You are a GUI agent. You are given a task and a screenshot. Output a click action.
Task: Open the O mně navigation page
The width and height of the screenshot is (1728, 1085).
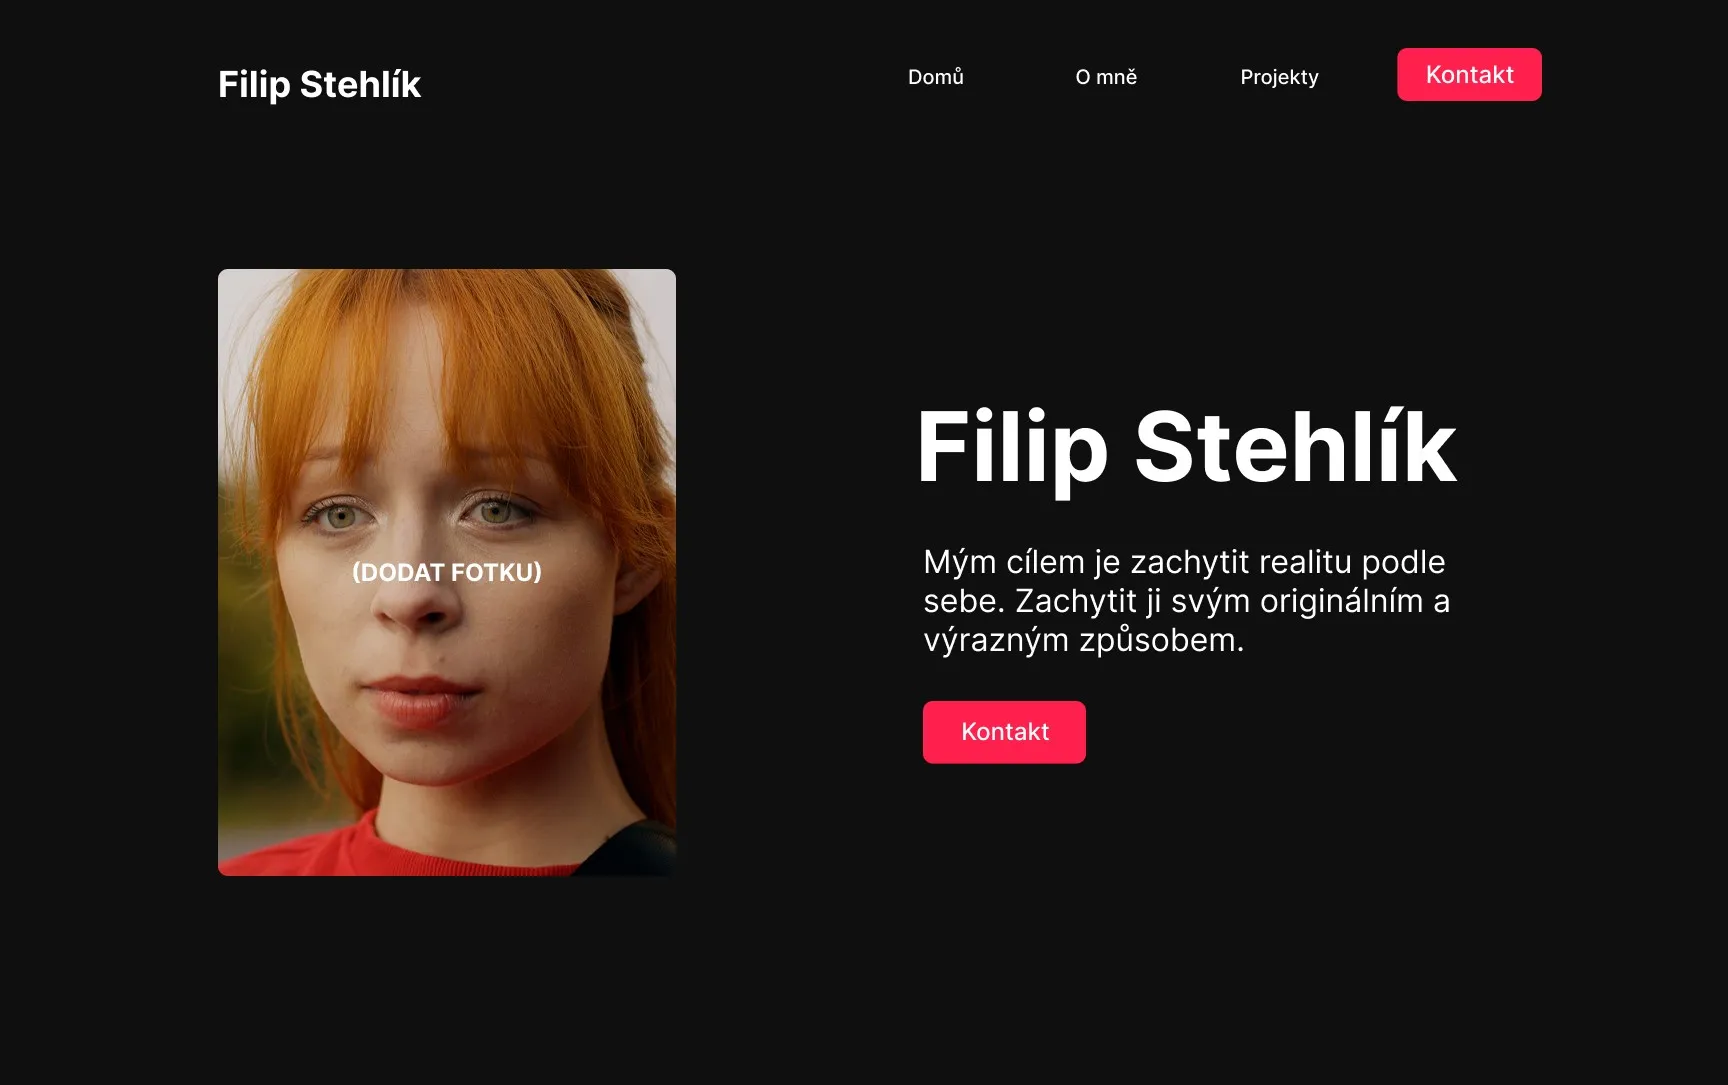tap(1106, 77)
